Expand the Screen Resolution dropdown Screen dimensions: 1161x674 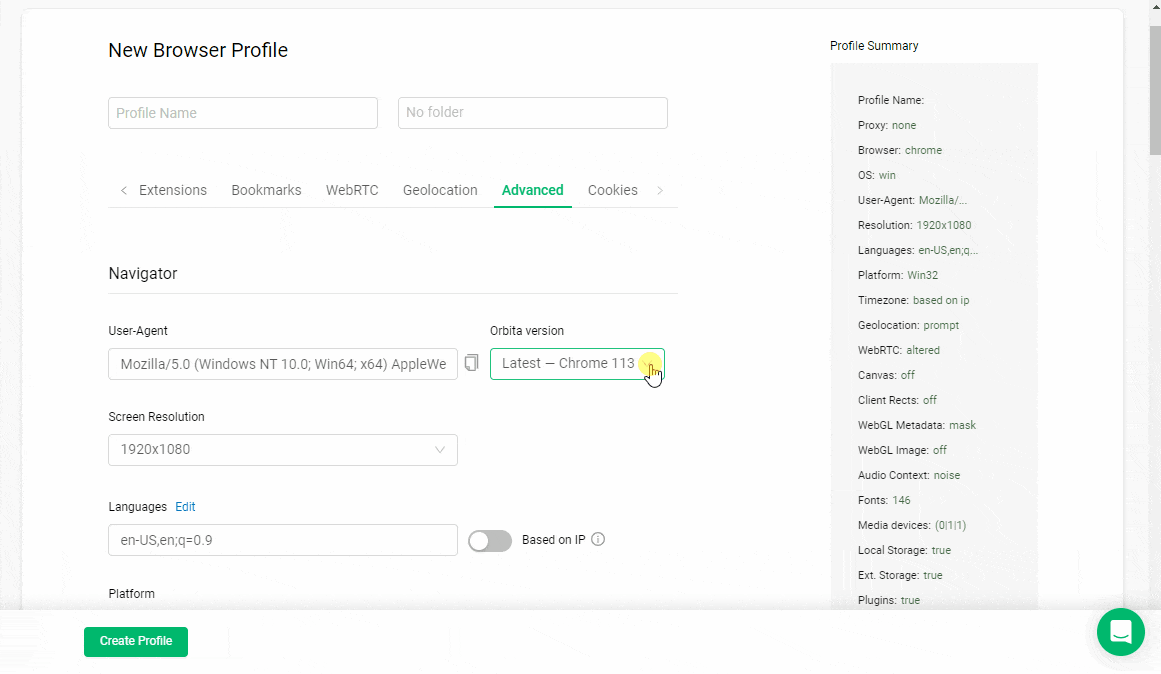[x=283, y=450]
